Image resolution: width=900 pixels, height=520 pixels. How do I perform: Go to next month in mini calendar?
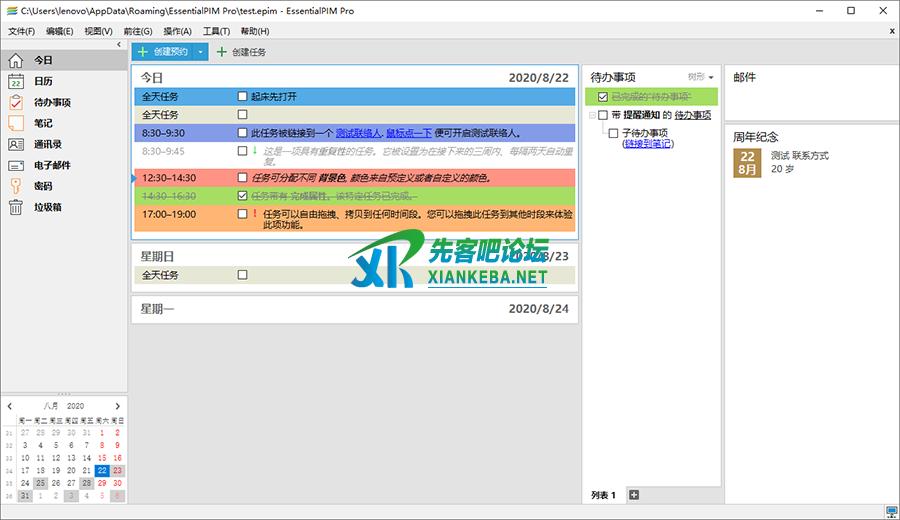click(117, 406)
